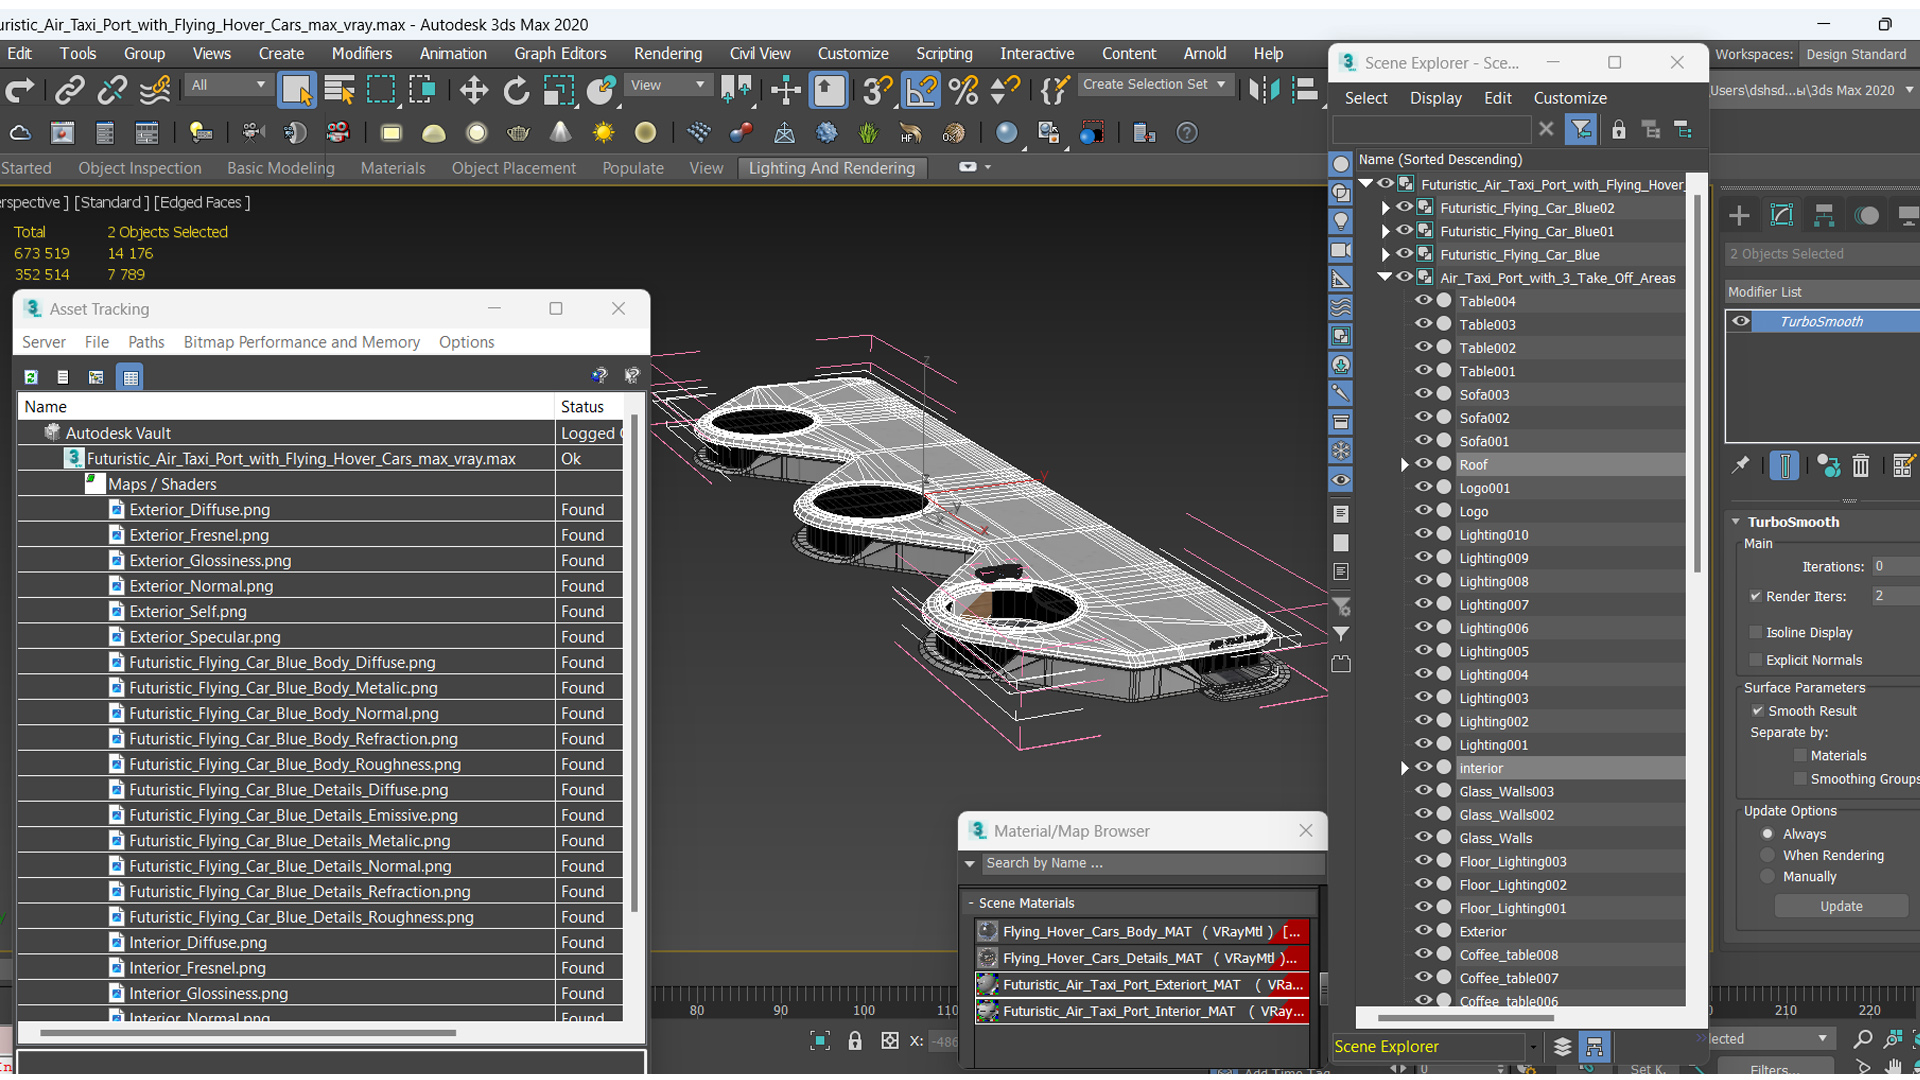The width and height of the screenshot is (1920, 1080).
Task: Toggle visibility of Interior layer
Action: tap(1422, 767)
